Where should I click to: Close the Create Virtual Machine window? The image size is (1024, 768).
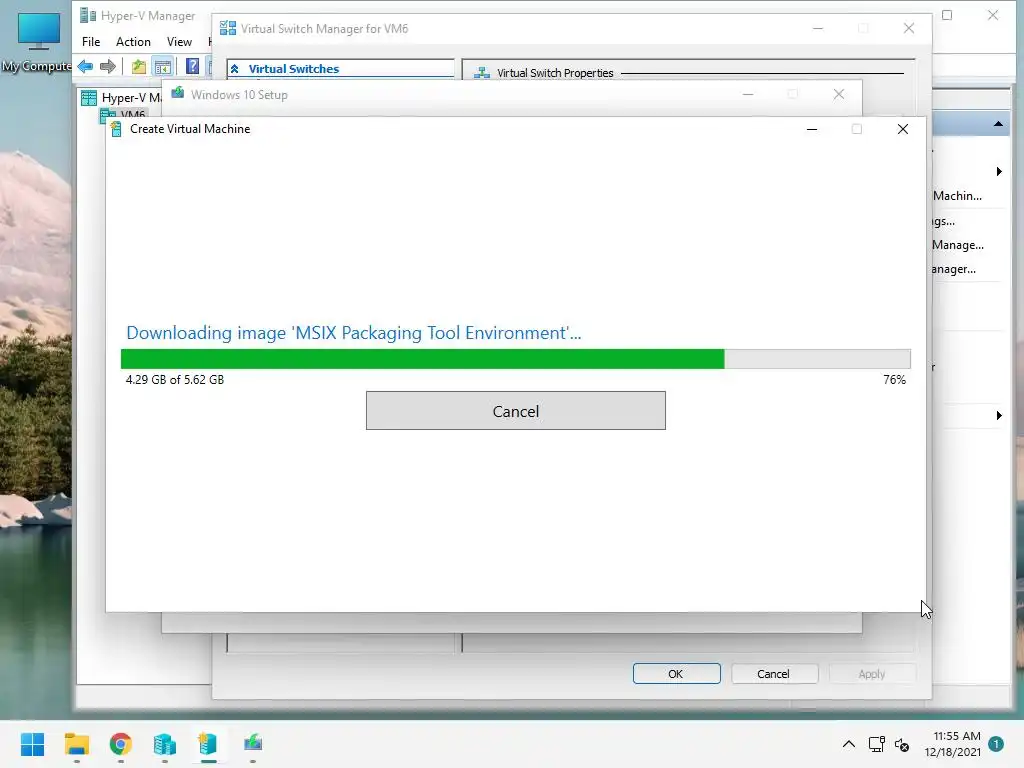(903, 129)
